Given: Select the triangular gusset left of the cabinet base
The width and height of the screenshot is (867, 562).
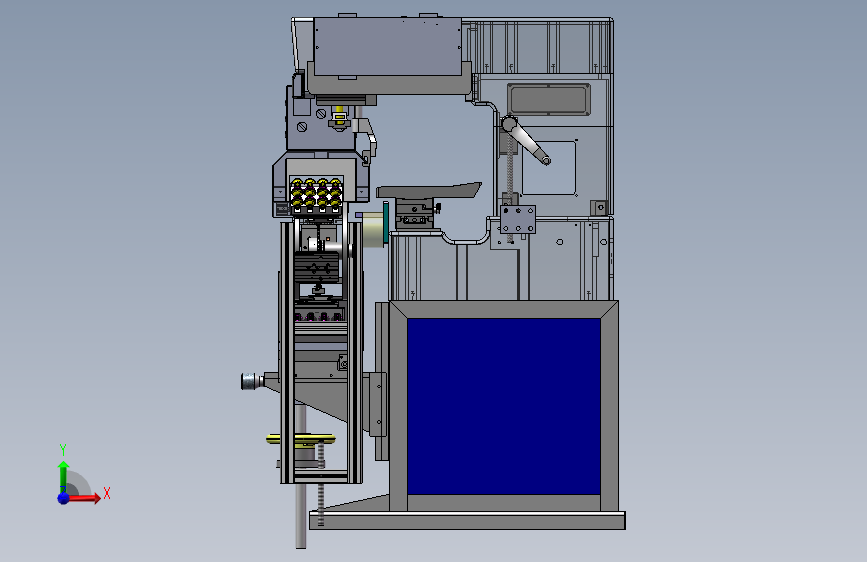Looking at the screenshot, I should (357, 503).
